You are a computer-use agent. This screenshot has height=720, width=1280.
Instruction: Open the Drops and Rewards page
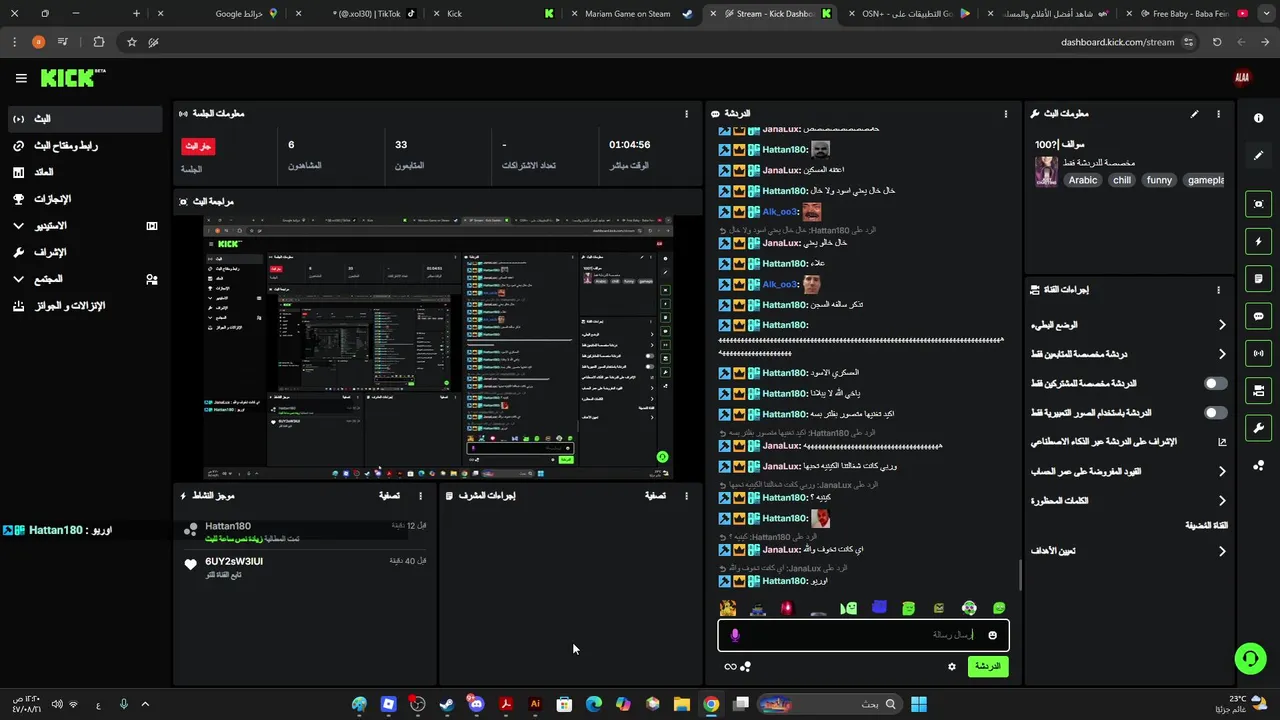pos(85,306)
